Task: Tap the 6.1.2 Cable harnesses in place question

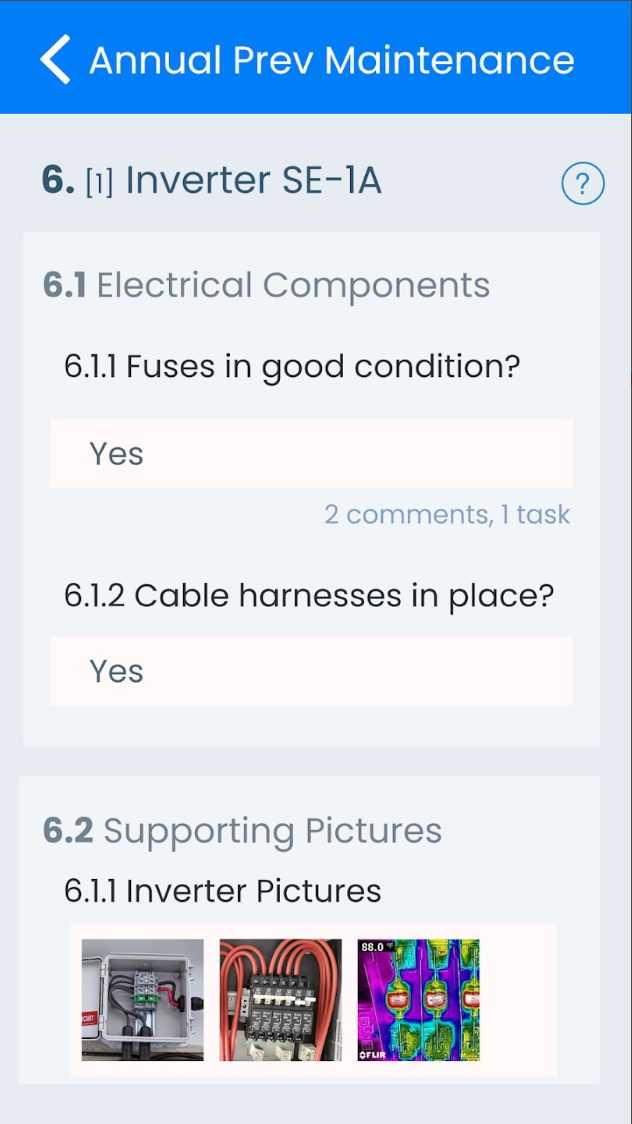Action: click(x=308, y=596)
